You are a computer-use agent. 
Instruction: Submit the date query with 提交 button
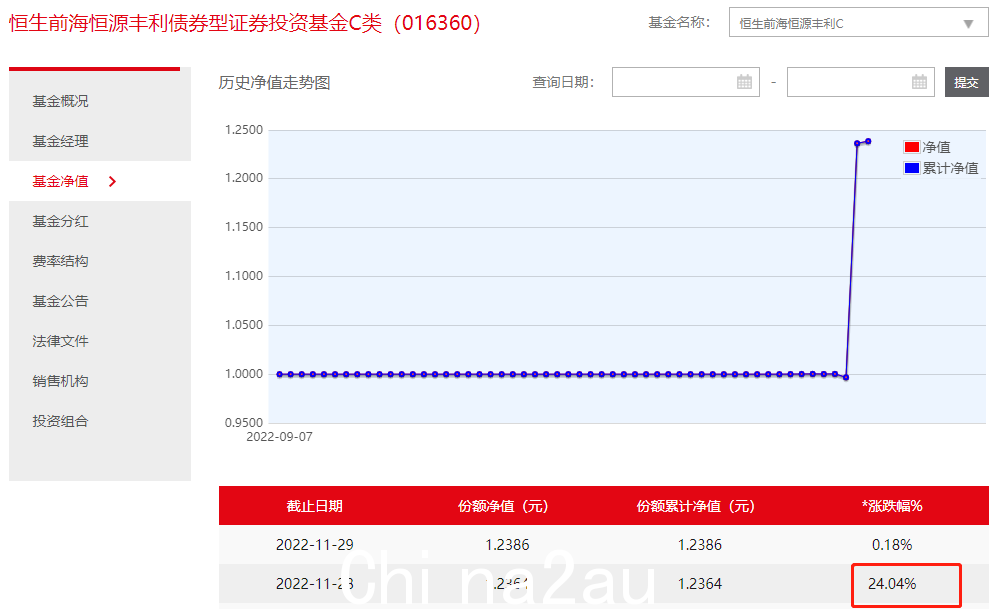click(966, 82)
